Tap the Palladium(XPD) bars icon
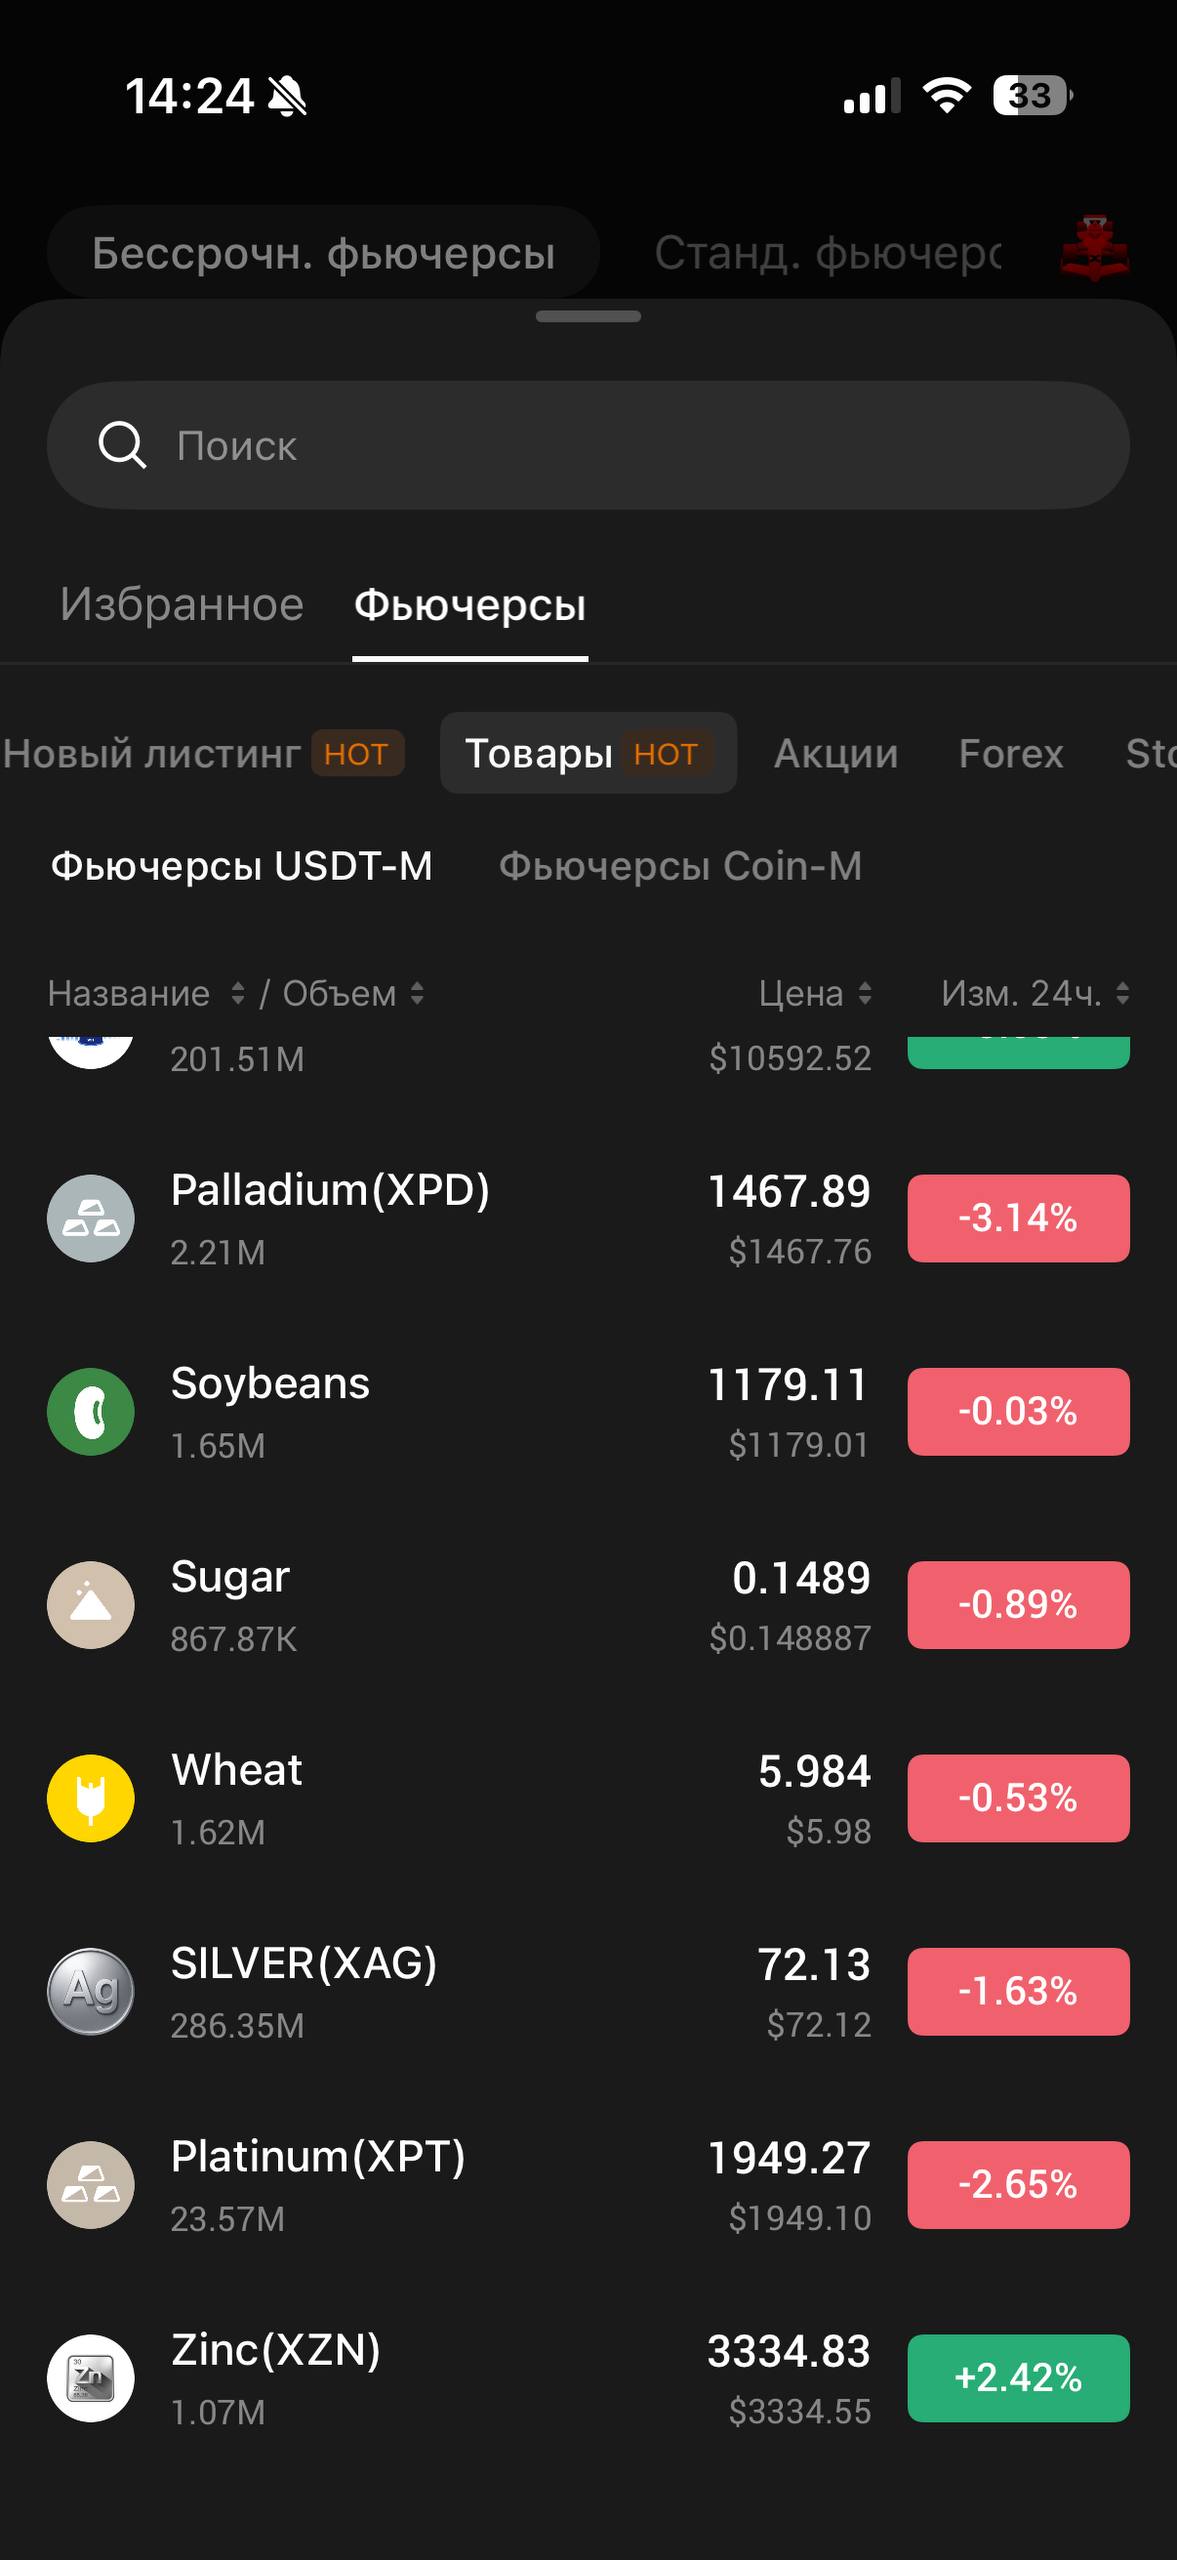The image size is (1177, 2560). (x=91, y=1218)
